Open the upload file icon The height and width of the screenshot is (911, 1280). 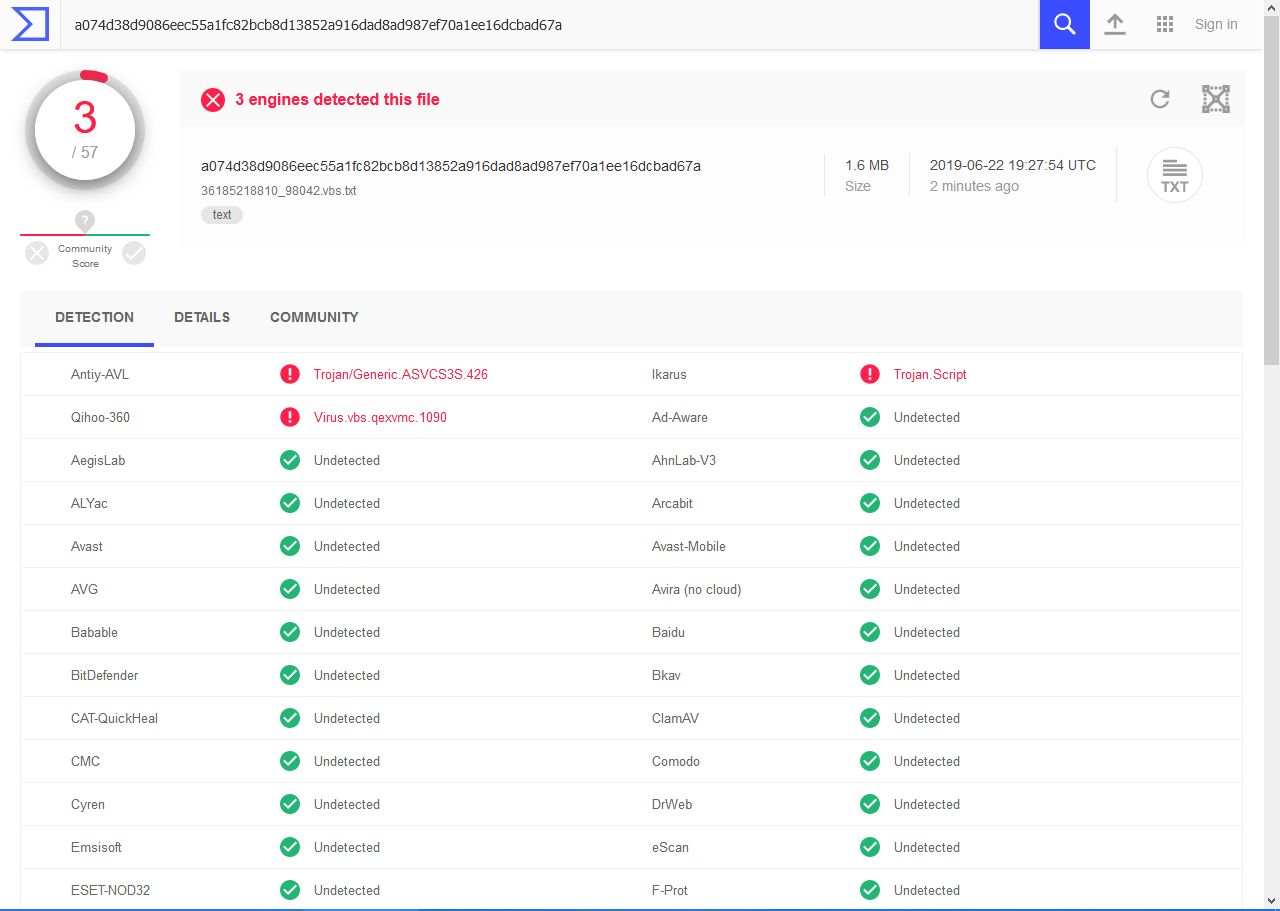[1115, 25]
